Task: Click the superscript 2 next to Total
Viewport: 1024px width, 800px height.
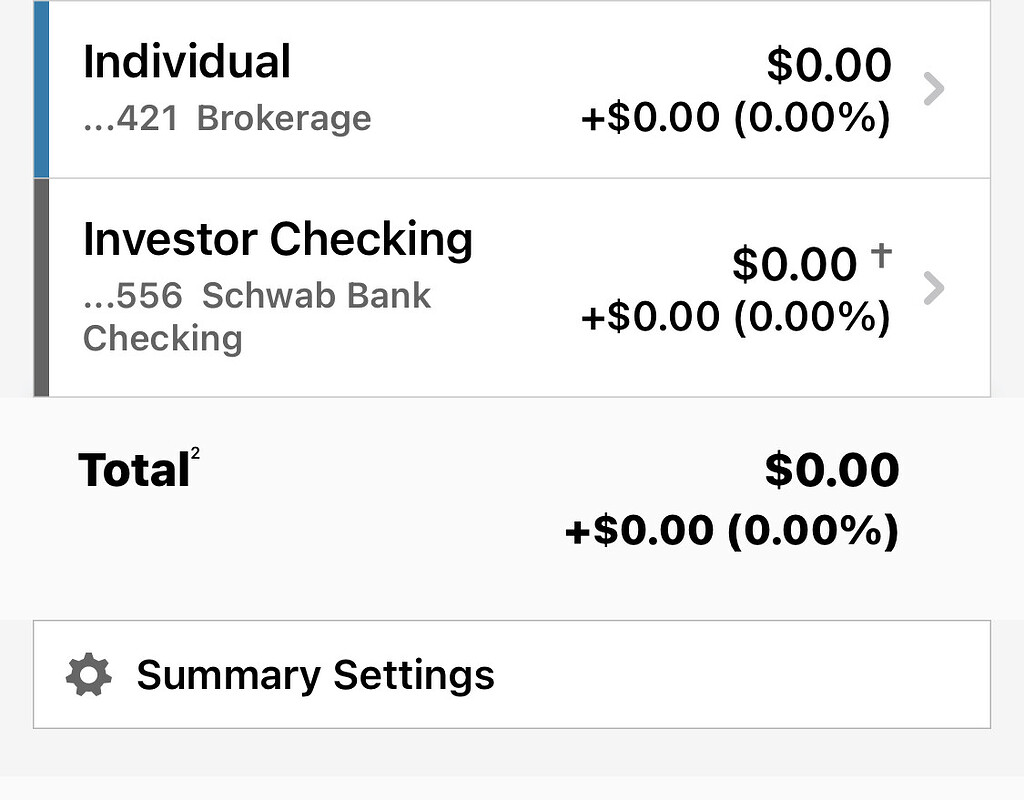Action: (x=193, y=453)
